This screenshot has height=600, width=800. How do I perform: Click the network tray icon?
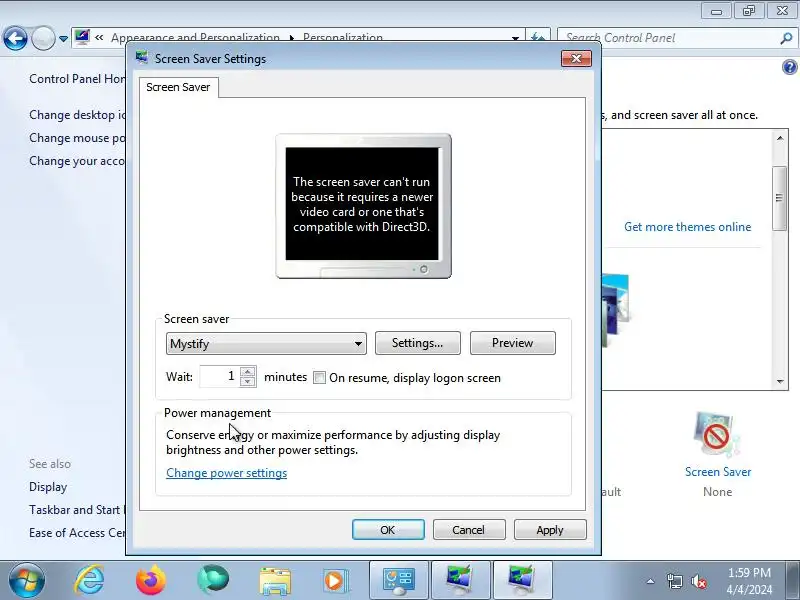tap(674, 581)
